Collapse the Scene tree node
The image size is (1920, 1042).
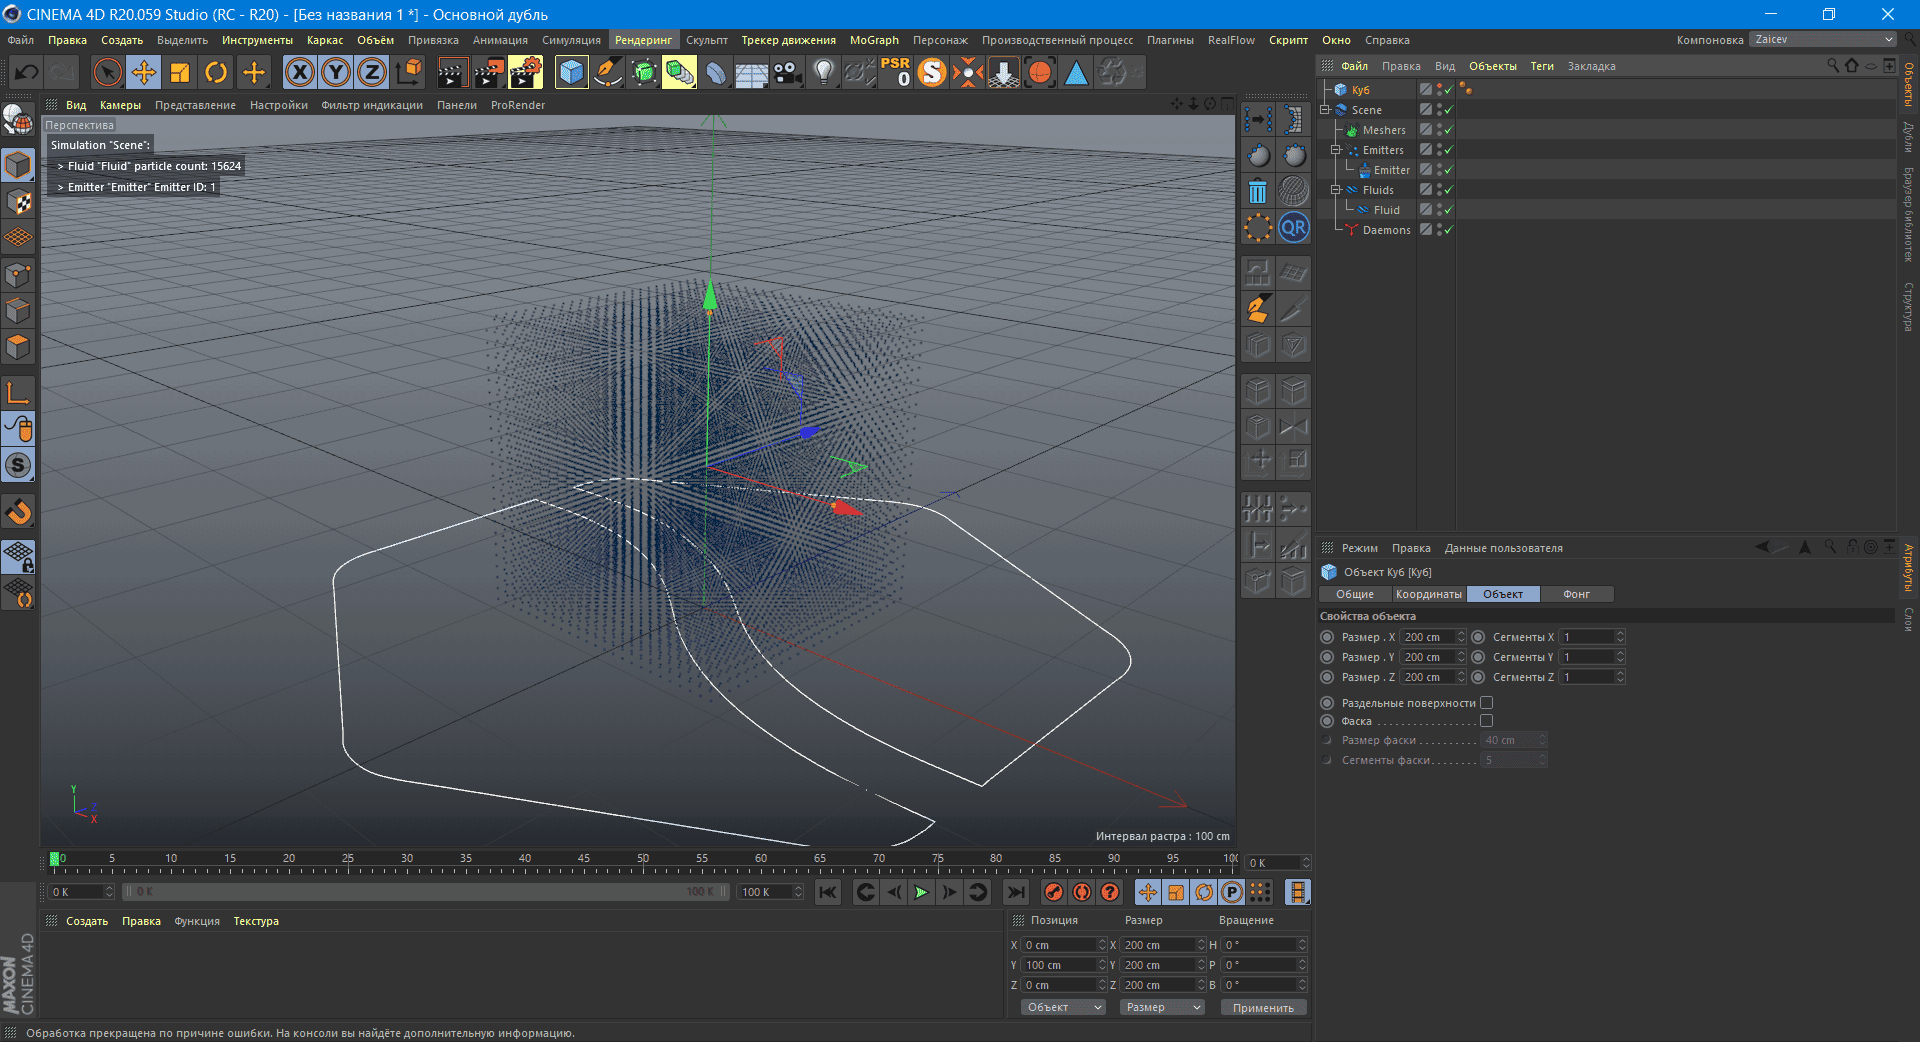pos(1325,110)
